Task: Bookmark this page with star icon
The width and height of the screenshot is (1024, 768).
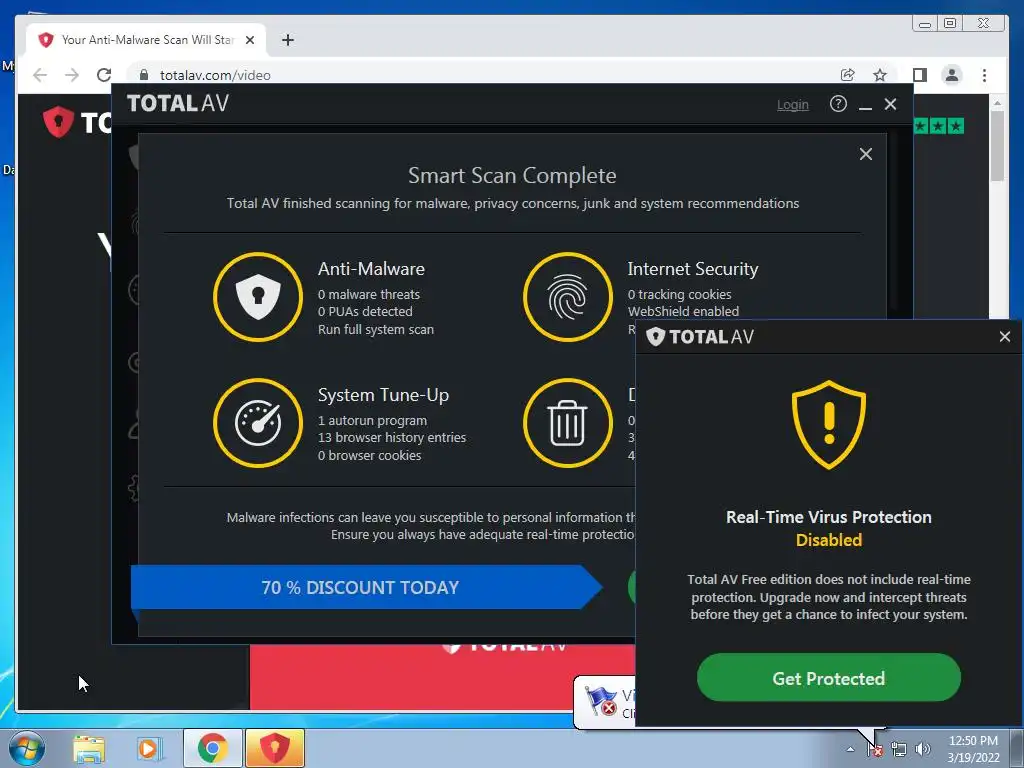Action: pyautogui.click(x=880, y=75)
